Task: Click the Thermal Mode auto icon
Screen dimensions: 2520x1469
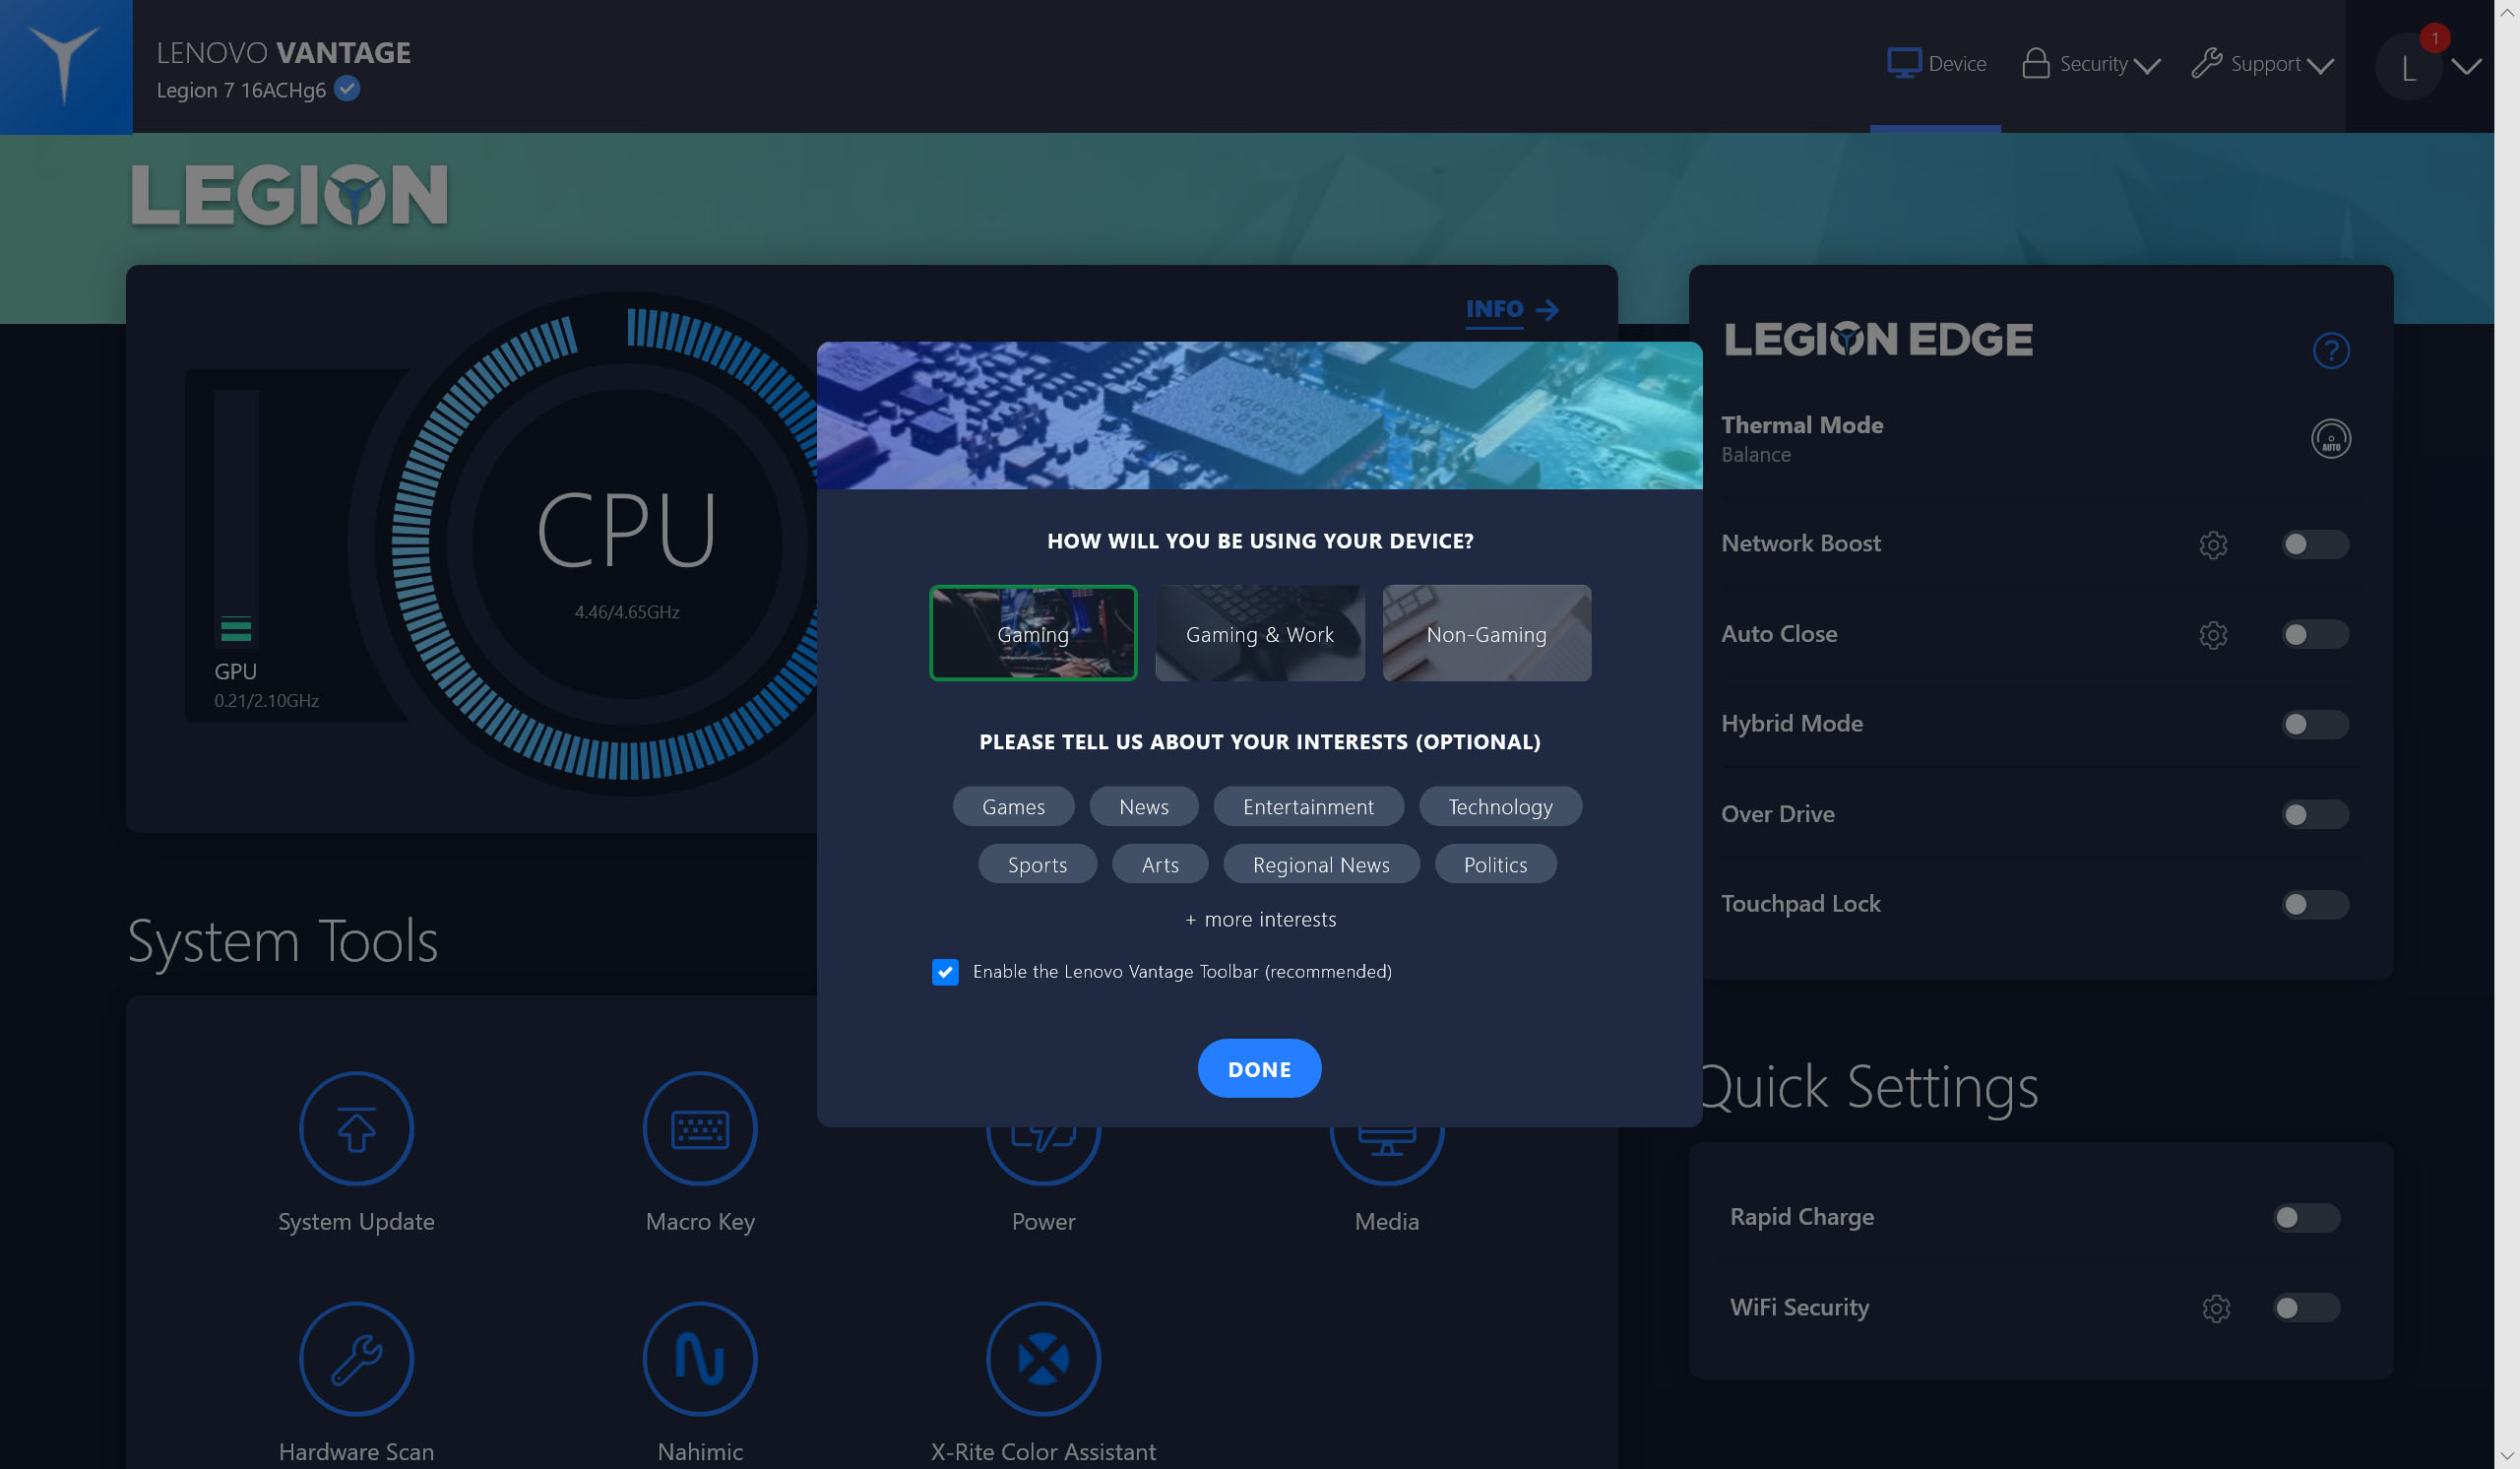Action: pyautogui.click(x=2331, y=439)
